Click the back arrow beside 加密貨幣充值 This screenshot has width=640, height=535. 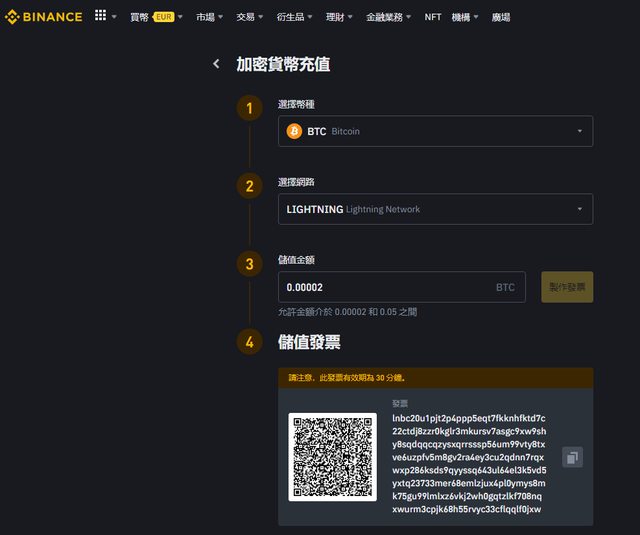(216, 64)
